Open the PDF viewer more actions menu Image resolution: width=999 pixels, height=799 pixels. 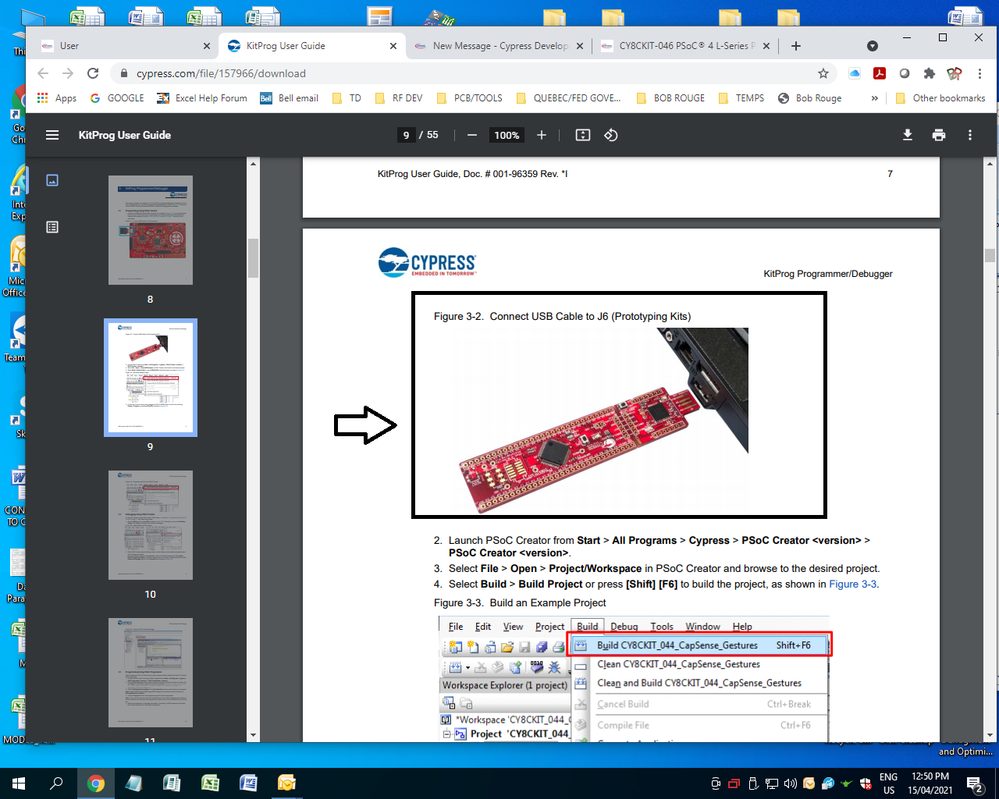point(970,135)
